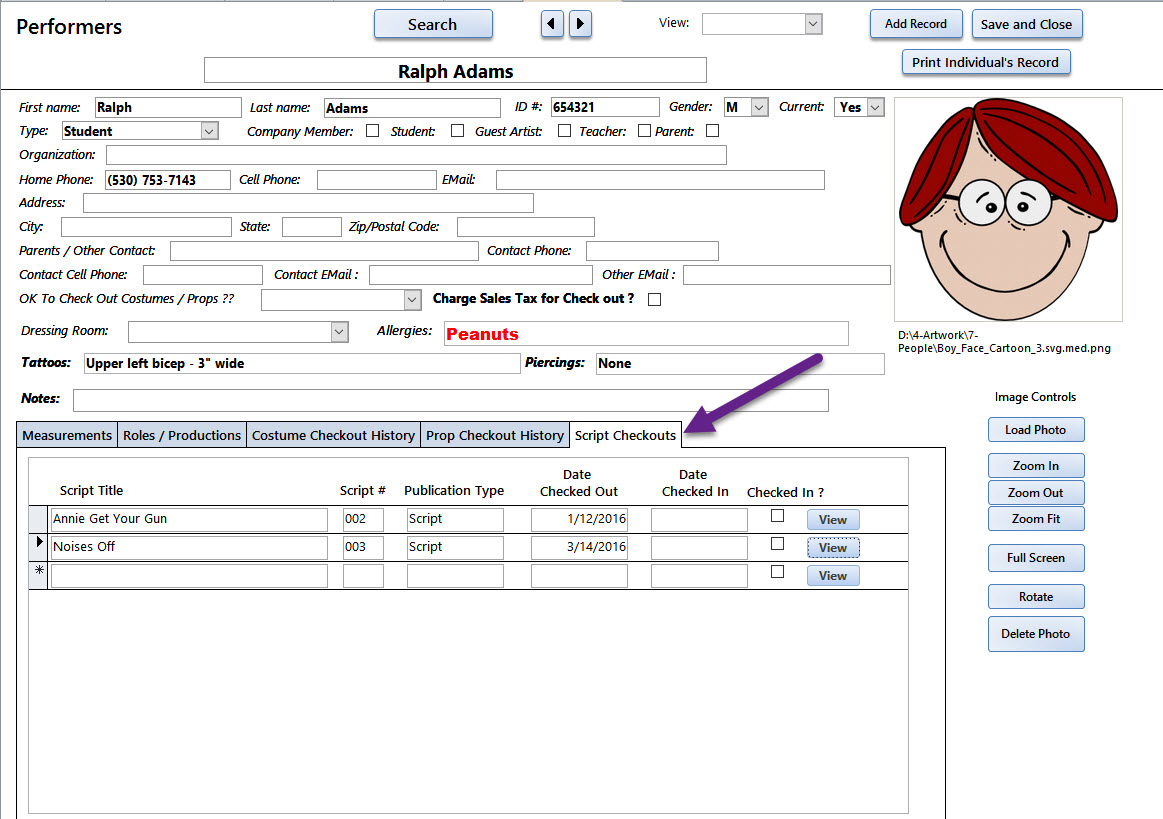This screenshot has width=1163, height=819.
Task: Toggle the Parent checkbox
Action: tap(713, 131)
